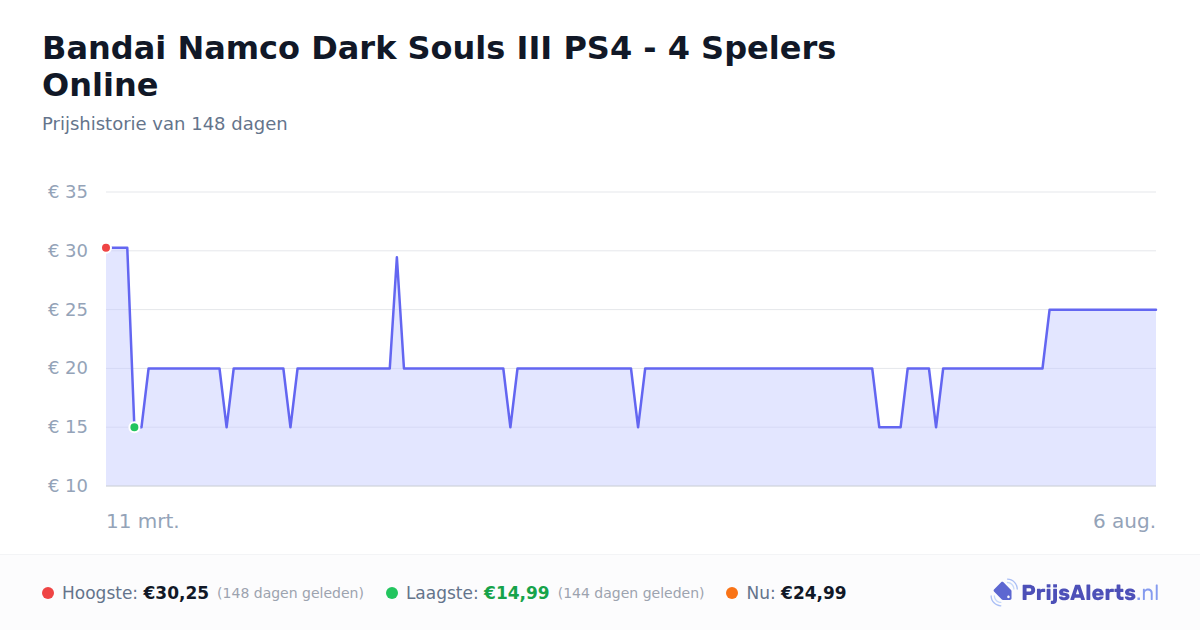Image resolution: width=1200 pixels, height=630 pixels.
Task: Click the € 10 axis label
Action: tap(68, 486)
